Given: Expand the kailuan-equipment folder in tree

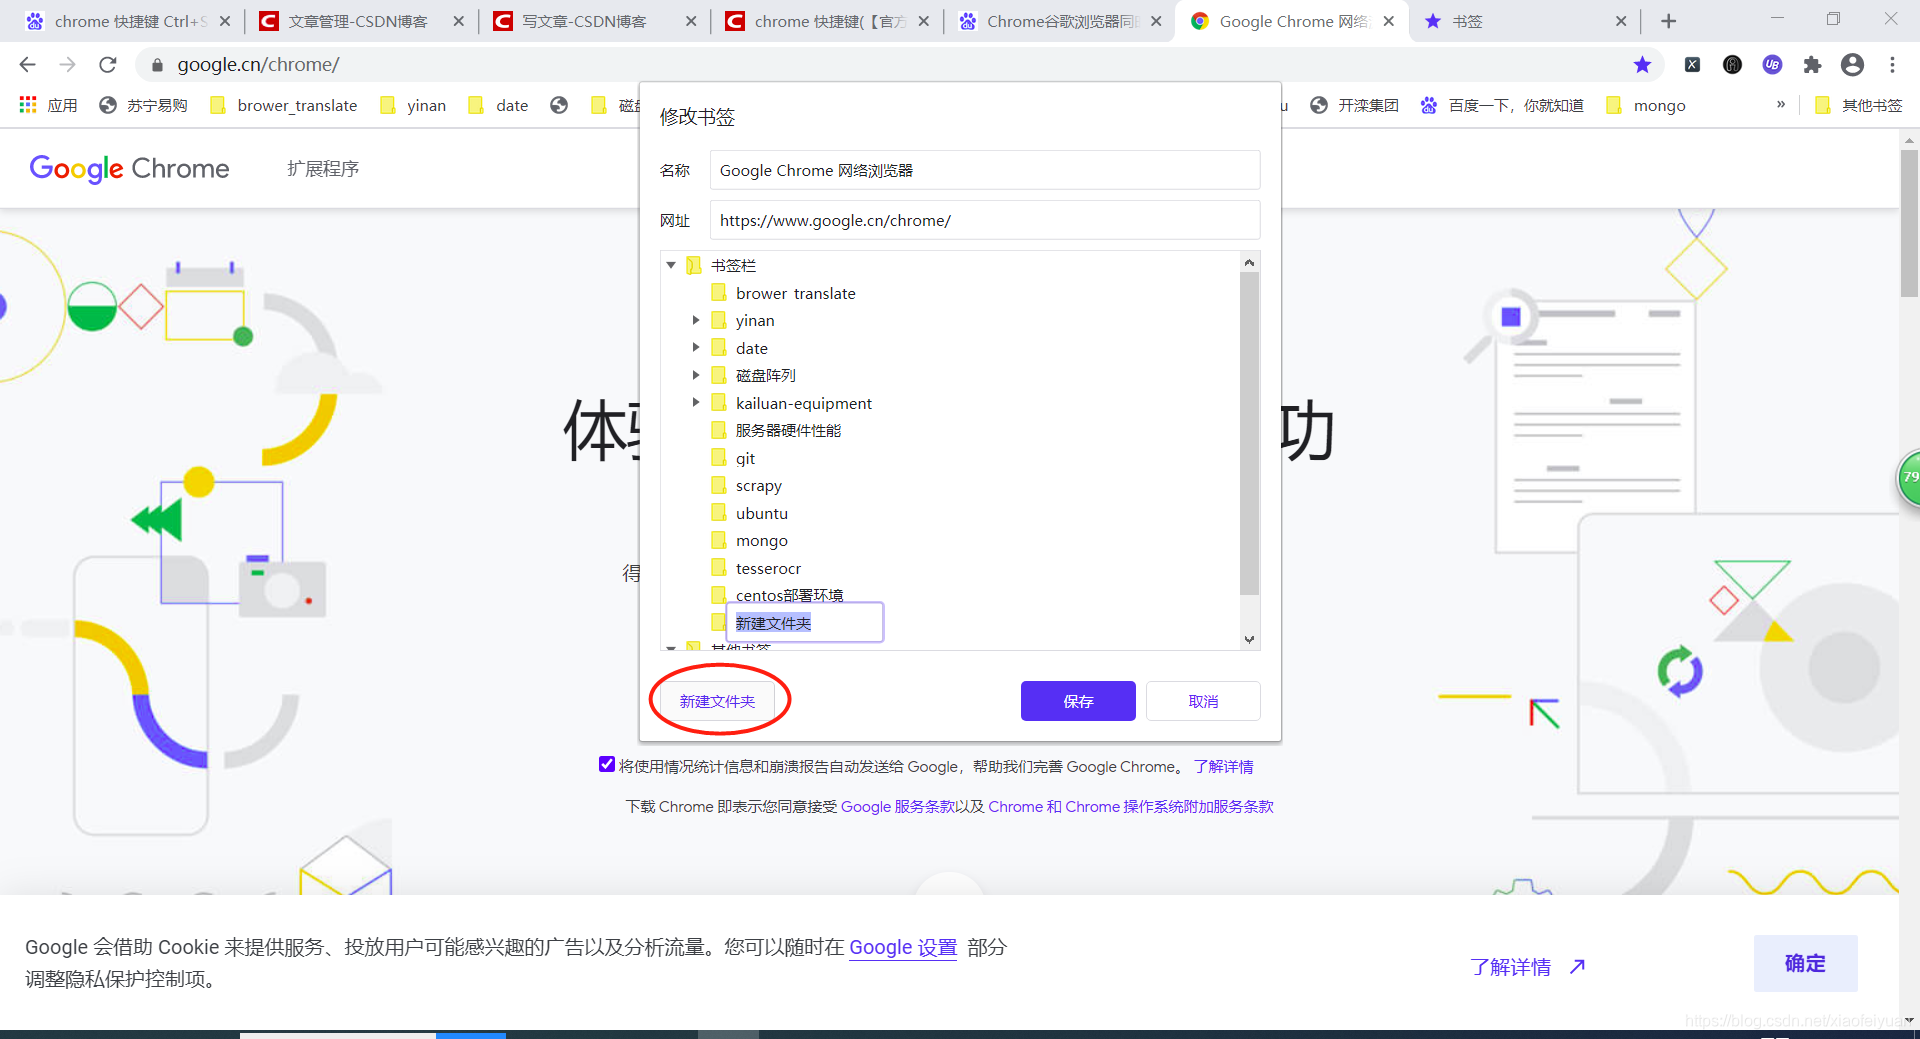Looking at the screenshot, I should (x=696, y=403).
